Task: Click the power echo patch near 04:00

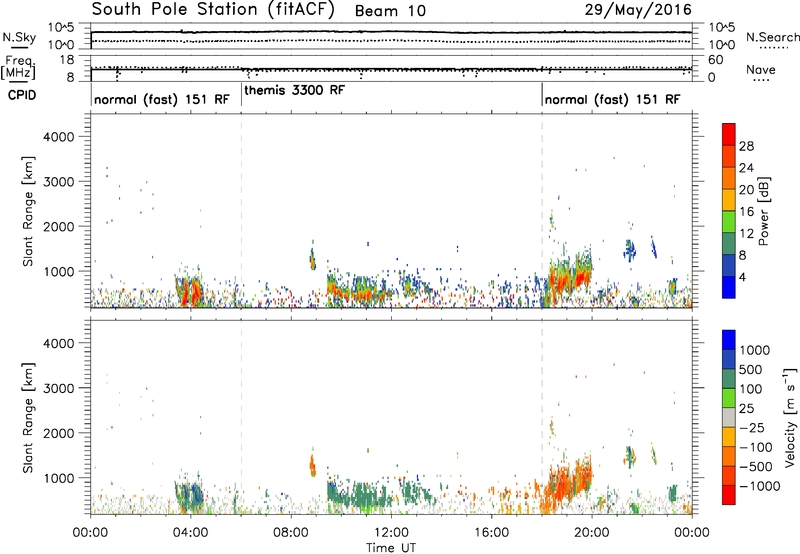Action: point(189,290)
